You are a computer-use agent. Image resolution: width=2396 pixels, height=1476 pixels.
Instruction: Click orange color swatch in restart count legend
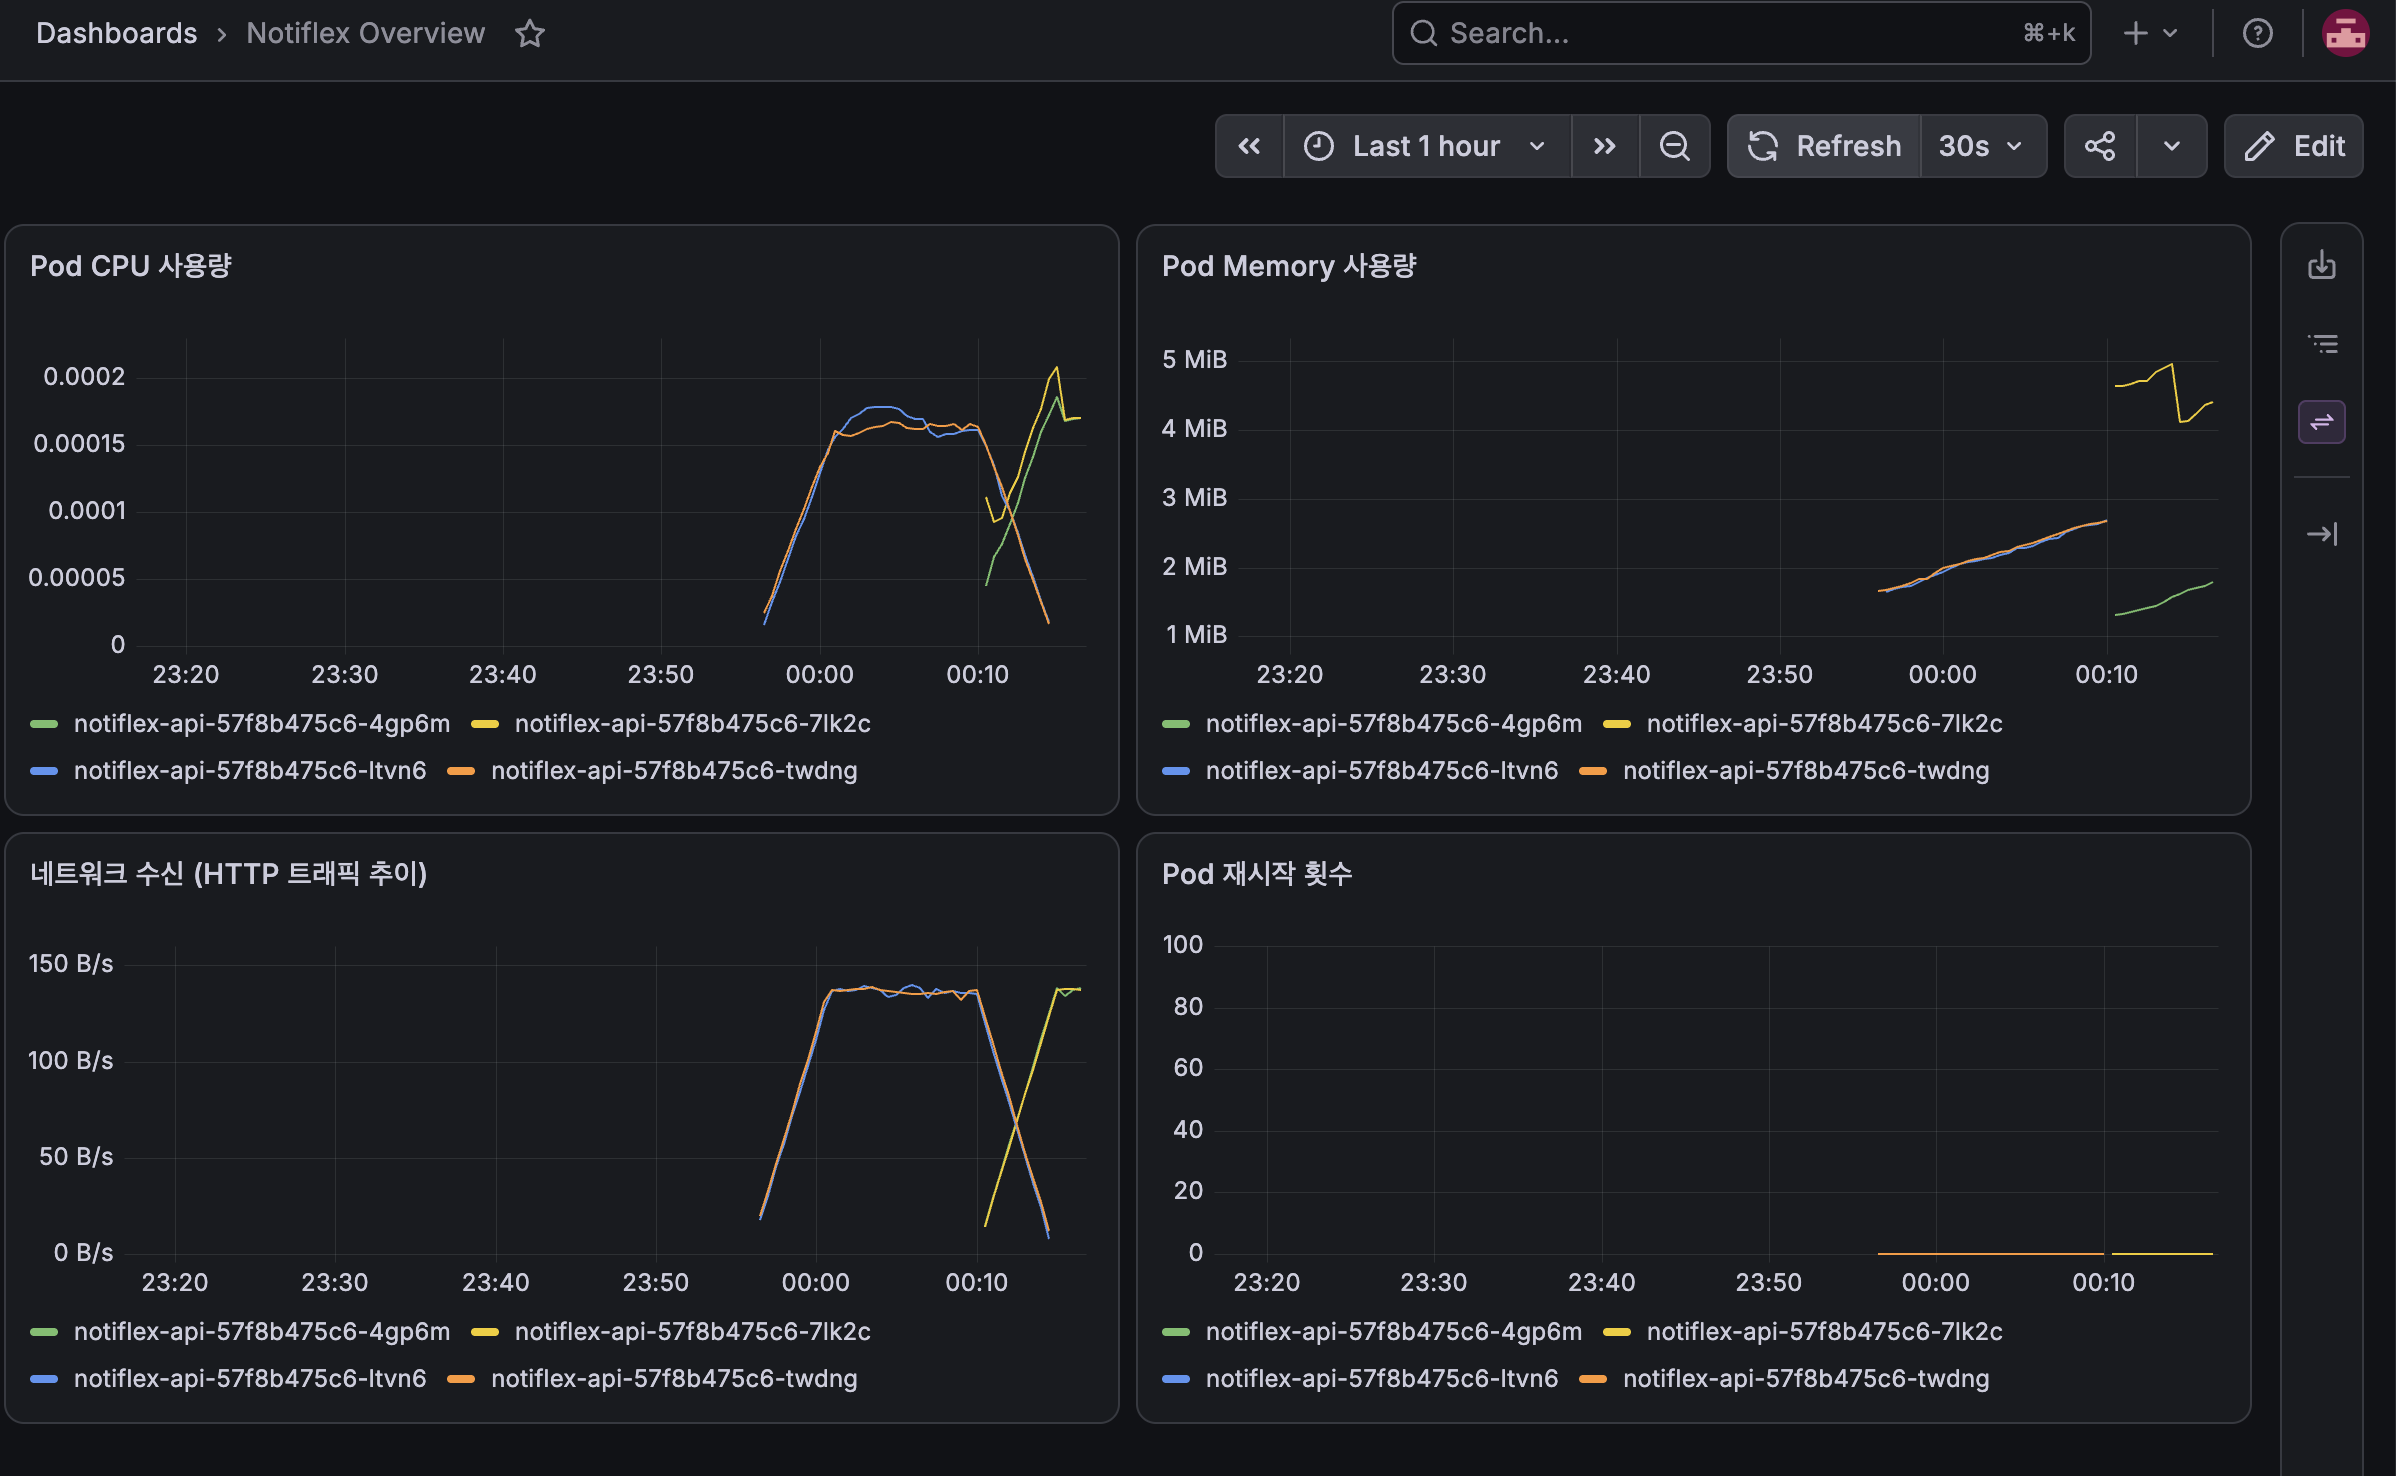click(x=1593, y=1379)
